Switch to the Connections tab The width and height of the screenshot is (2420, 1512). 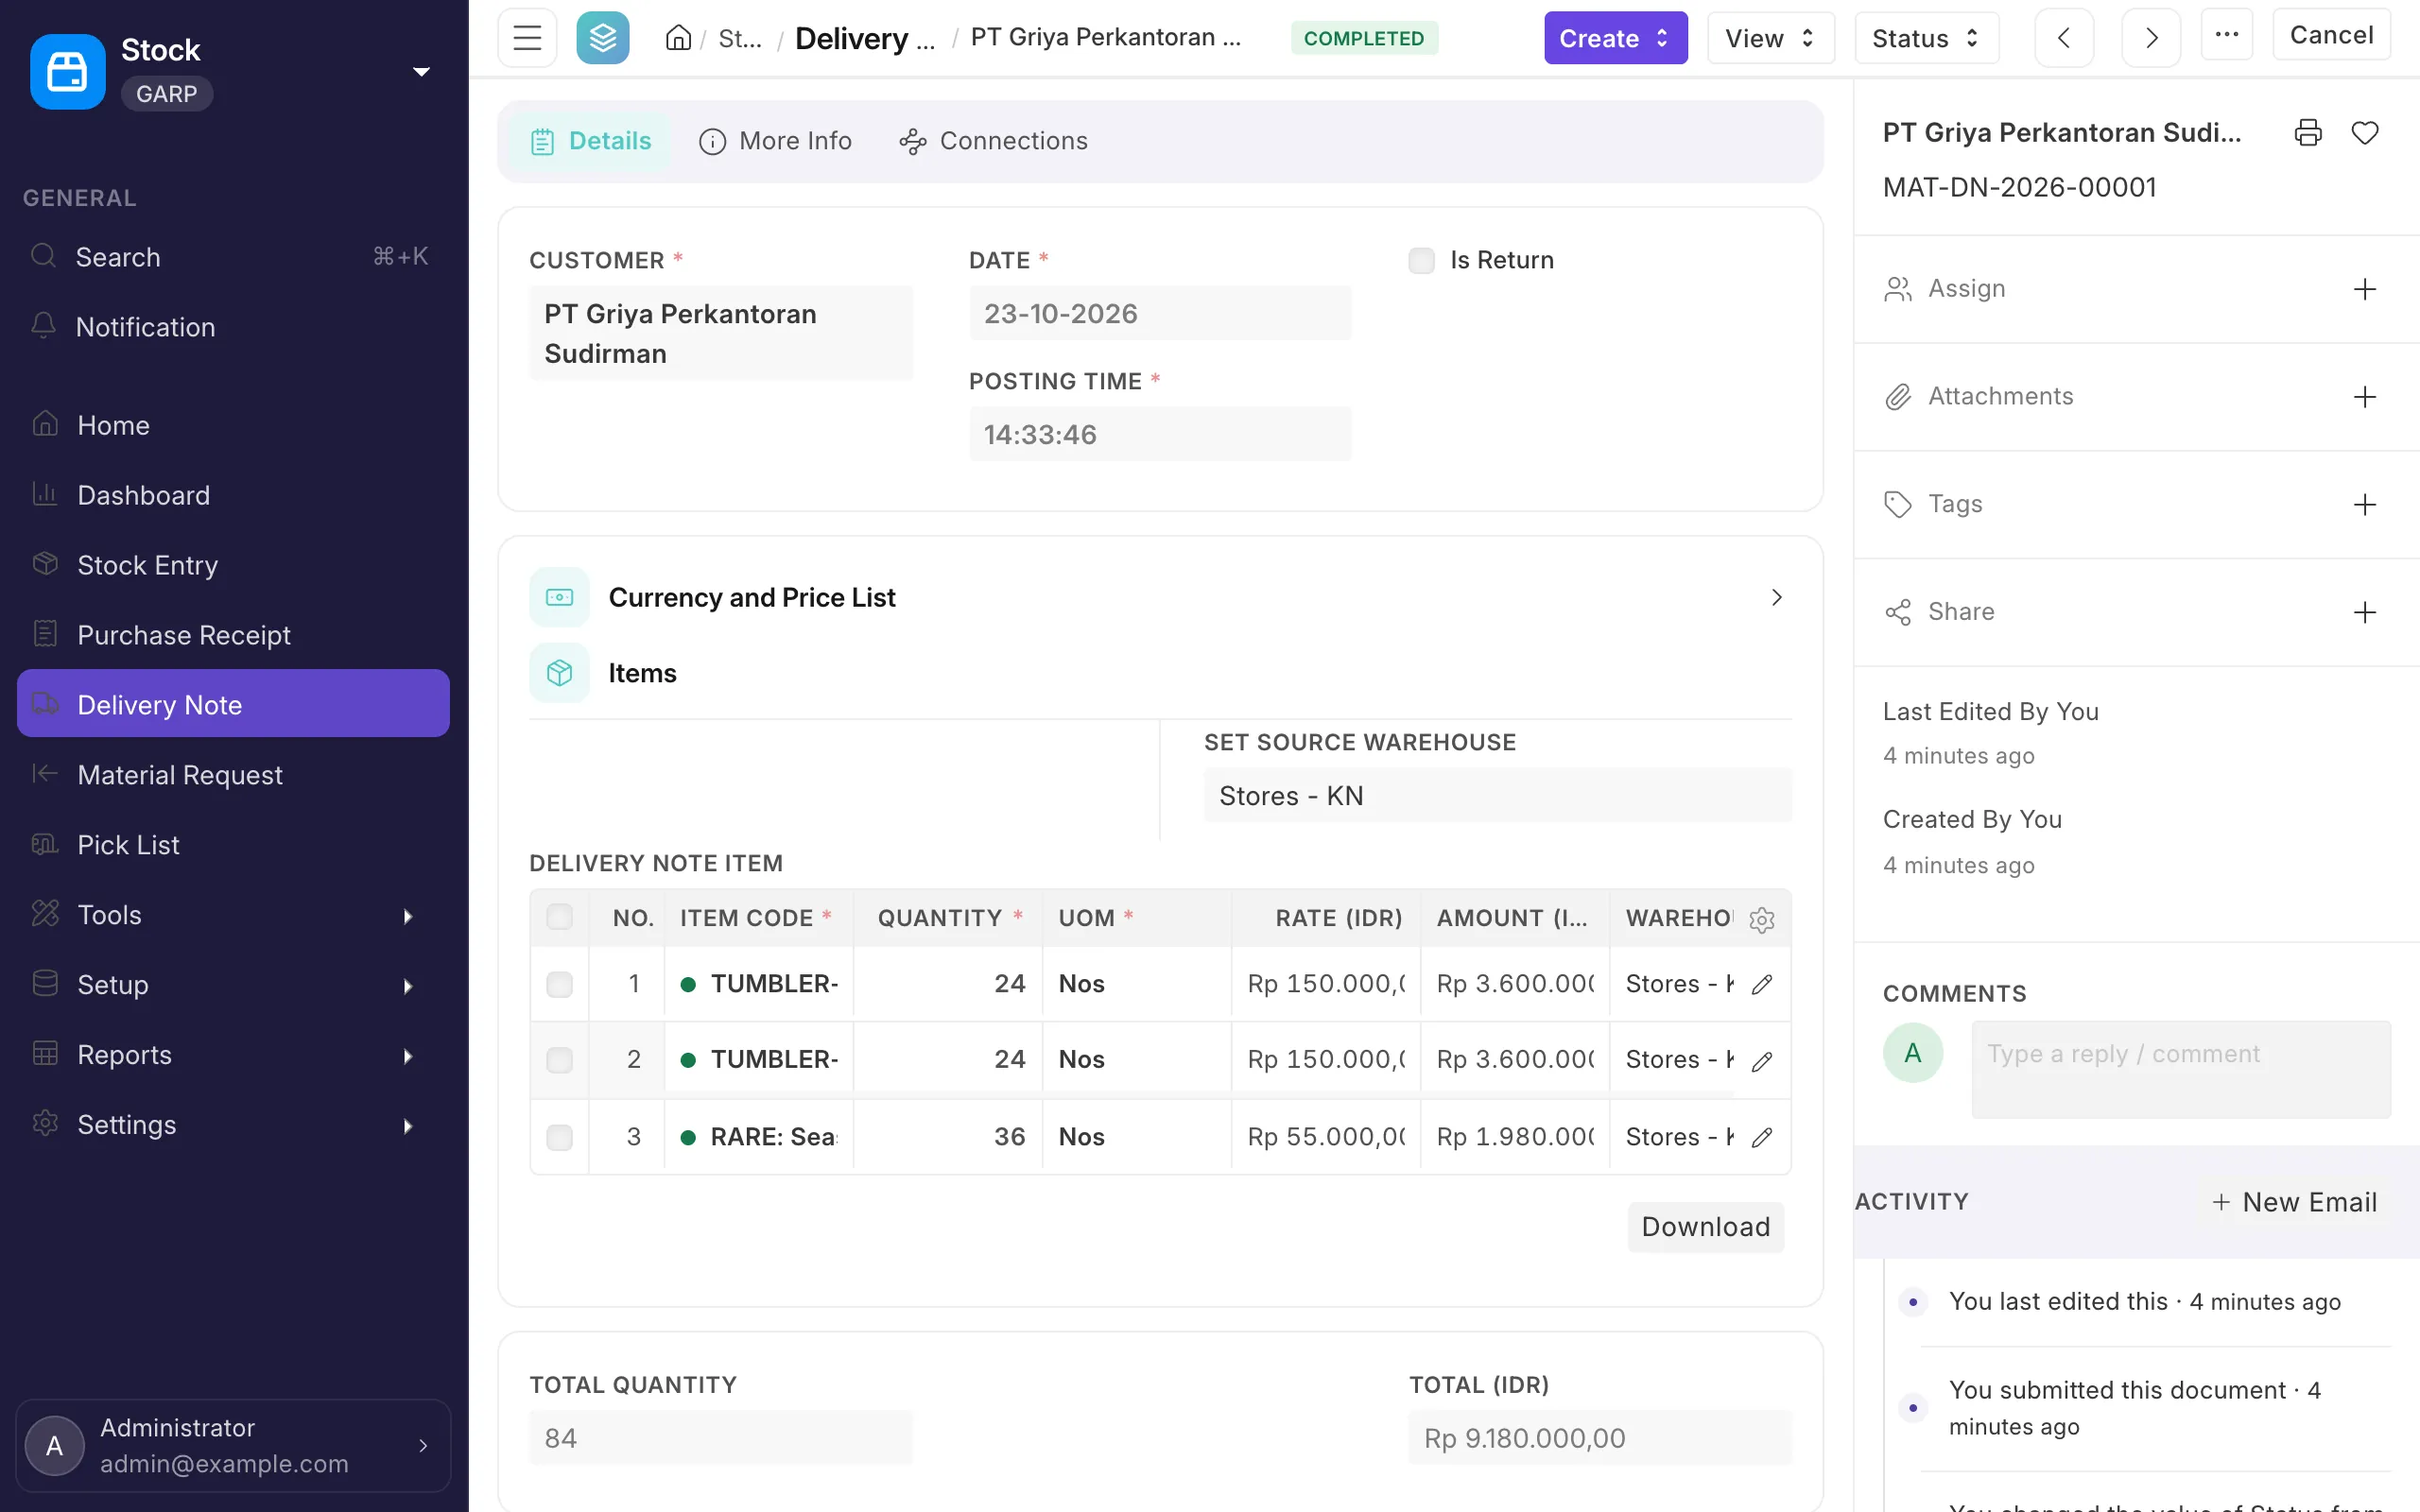(993, 141)
